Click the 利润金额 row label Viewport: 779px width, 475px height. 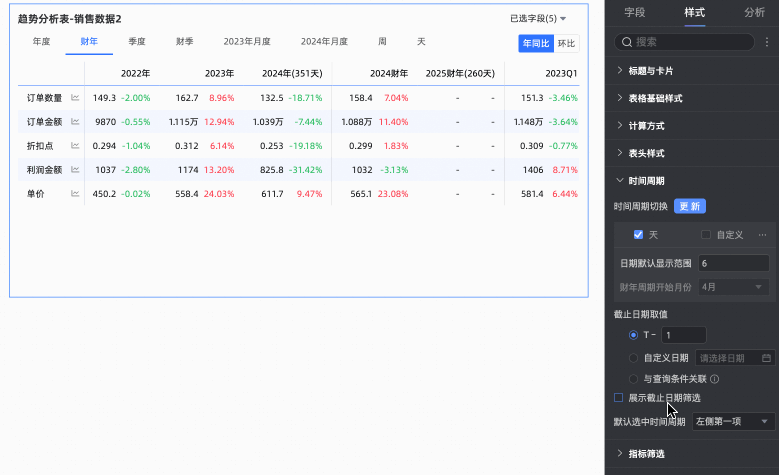44,169
